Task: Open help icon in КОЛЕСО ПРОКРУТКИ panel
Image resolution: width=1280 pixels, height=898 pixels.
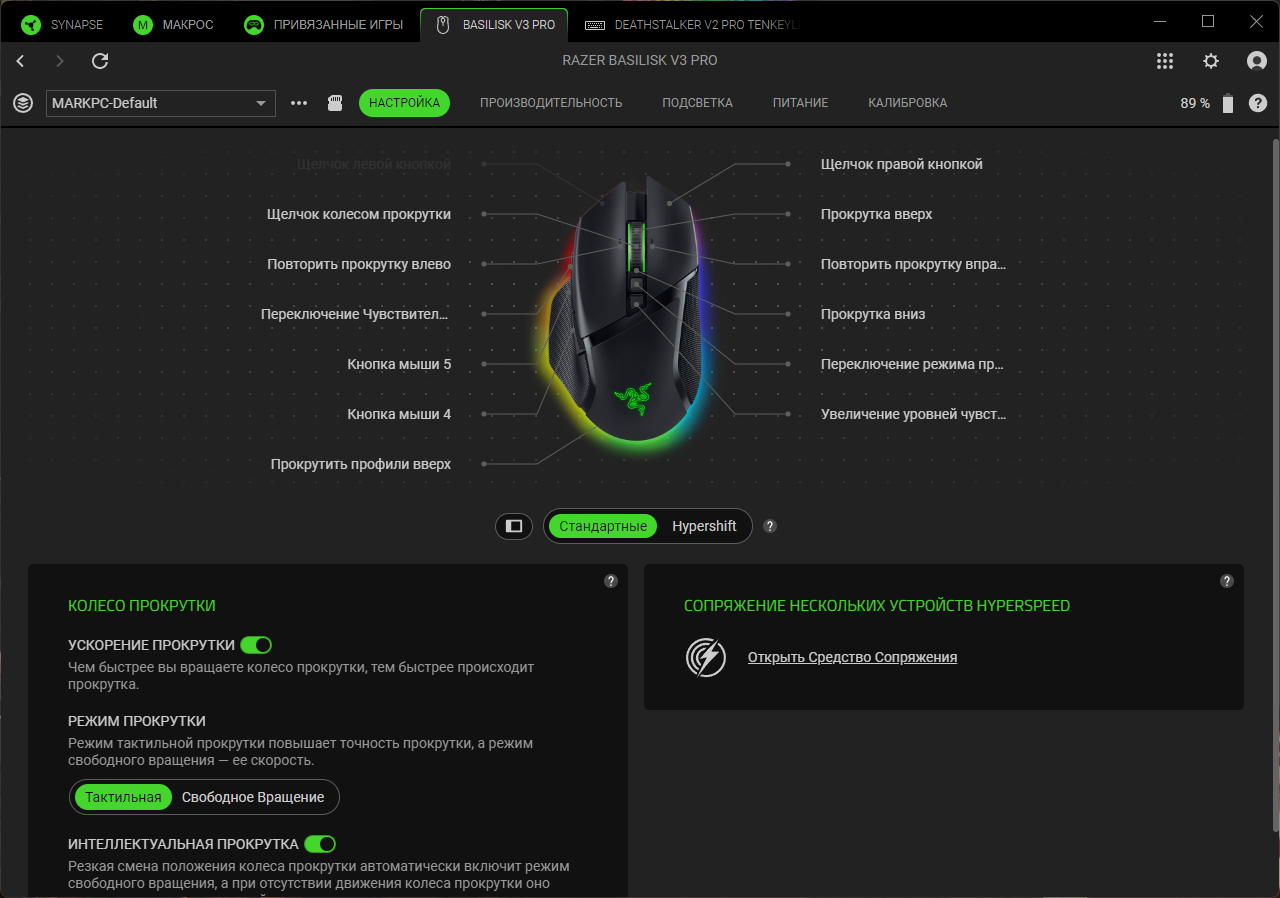Action: 611,581
